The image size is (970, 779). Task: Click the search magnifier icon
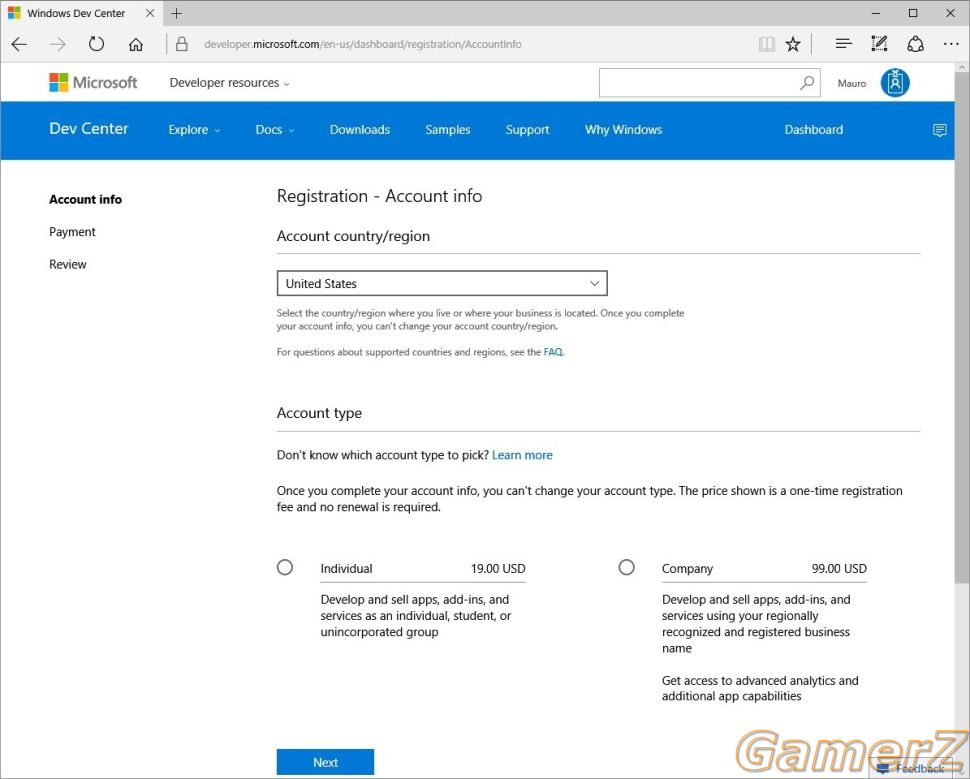coord(807,82)
